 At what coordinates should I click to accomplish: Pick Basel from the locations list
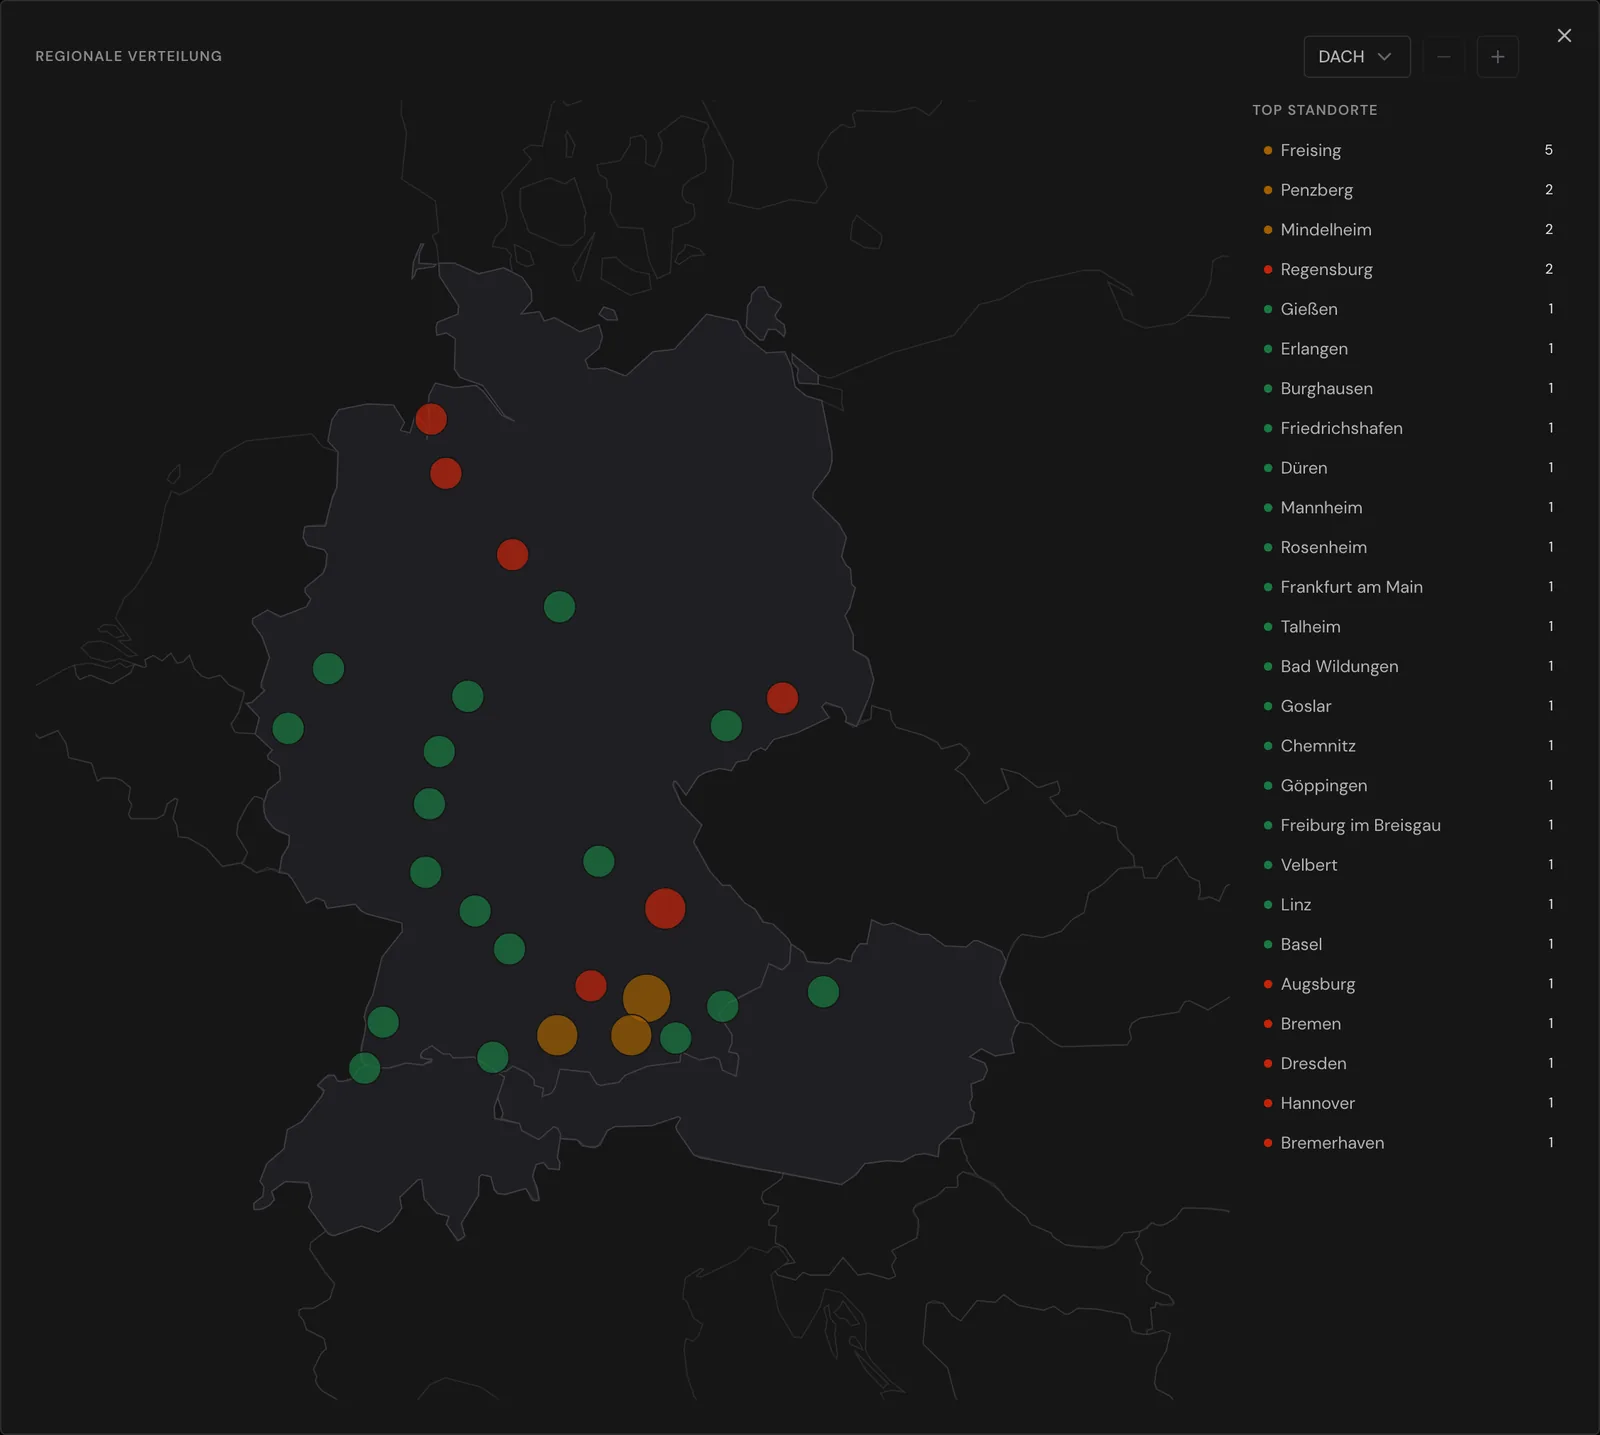pos(1408,944)
